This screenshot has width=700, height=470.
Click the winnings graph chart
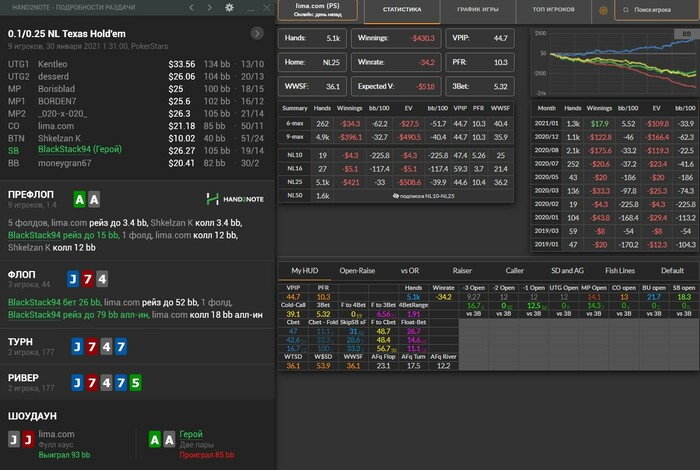pos(615,62)
